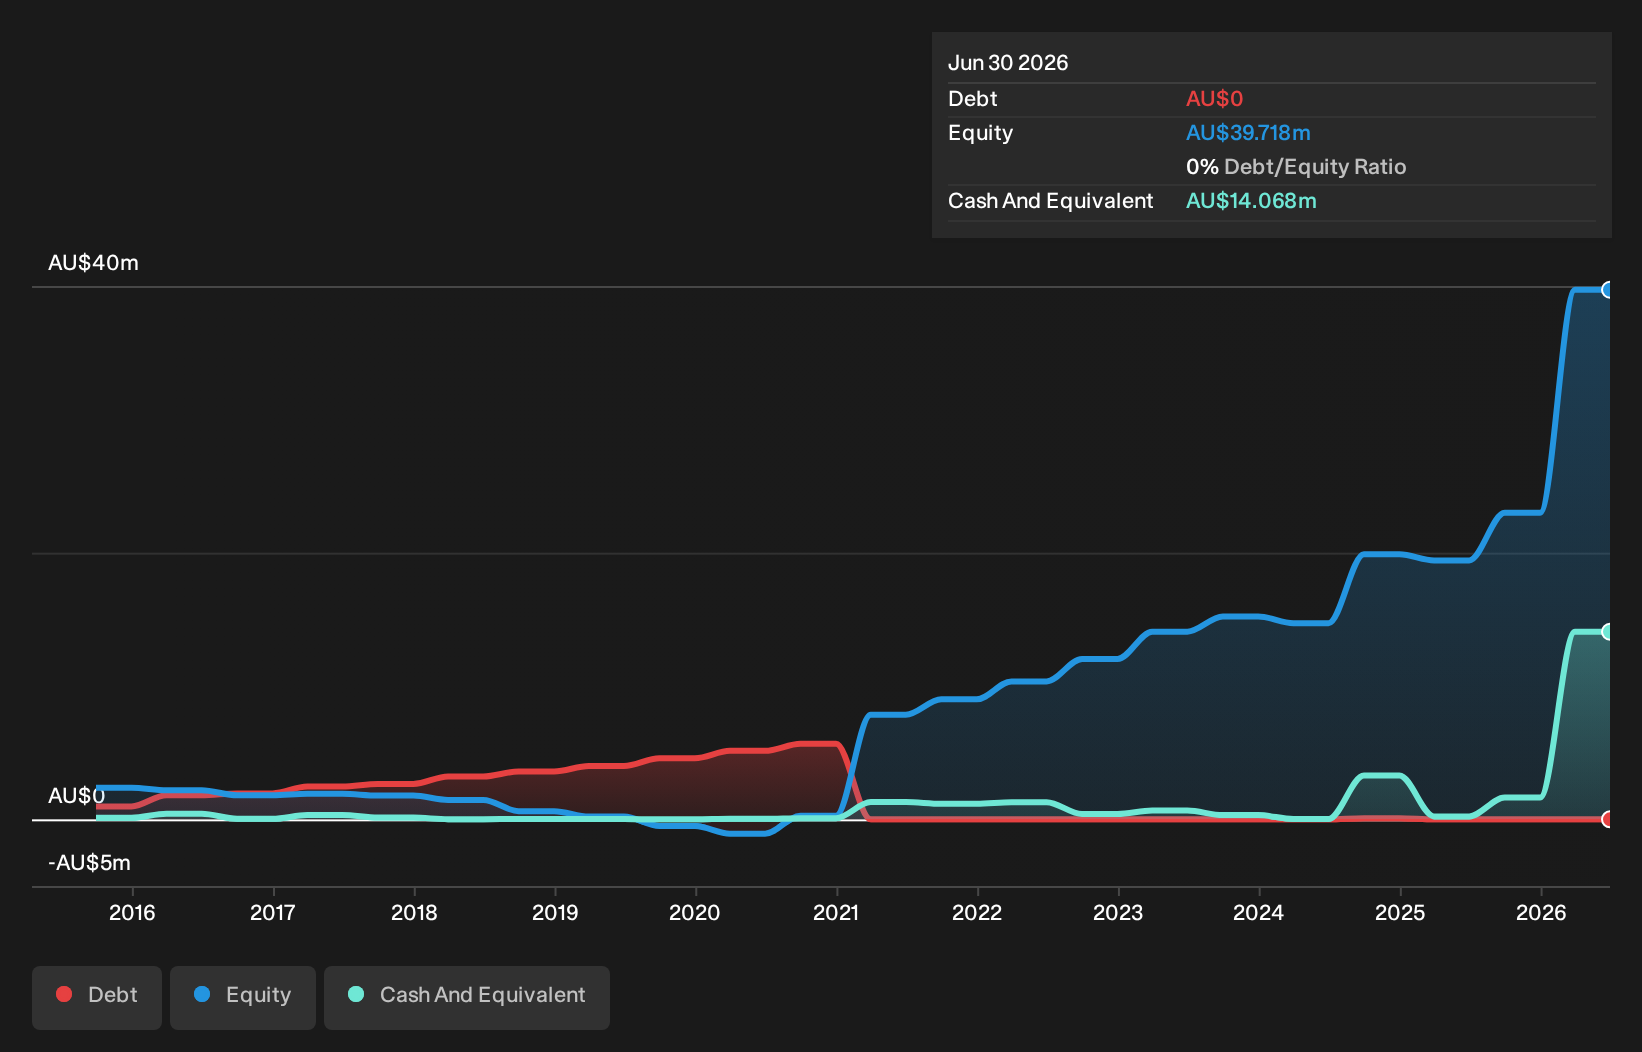Select the red Debt endpoint marker

pos(1608,819)
